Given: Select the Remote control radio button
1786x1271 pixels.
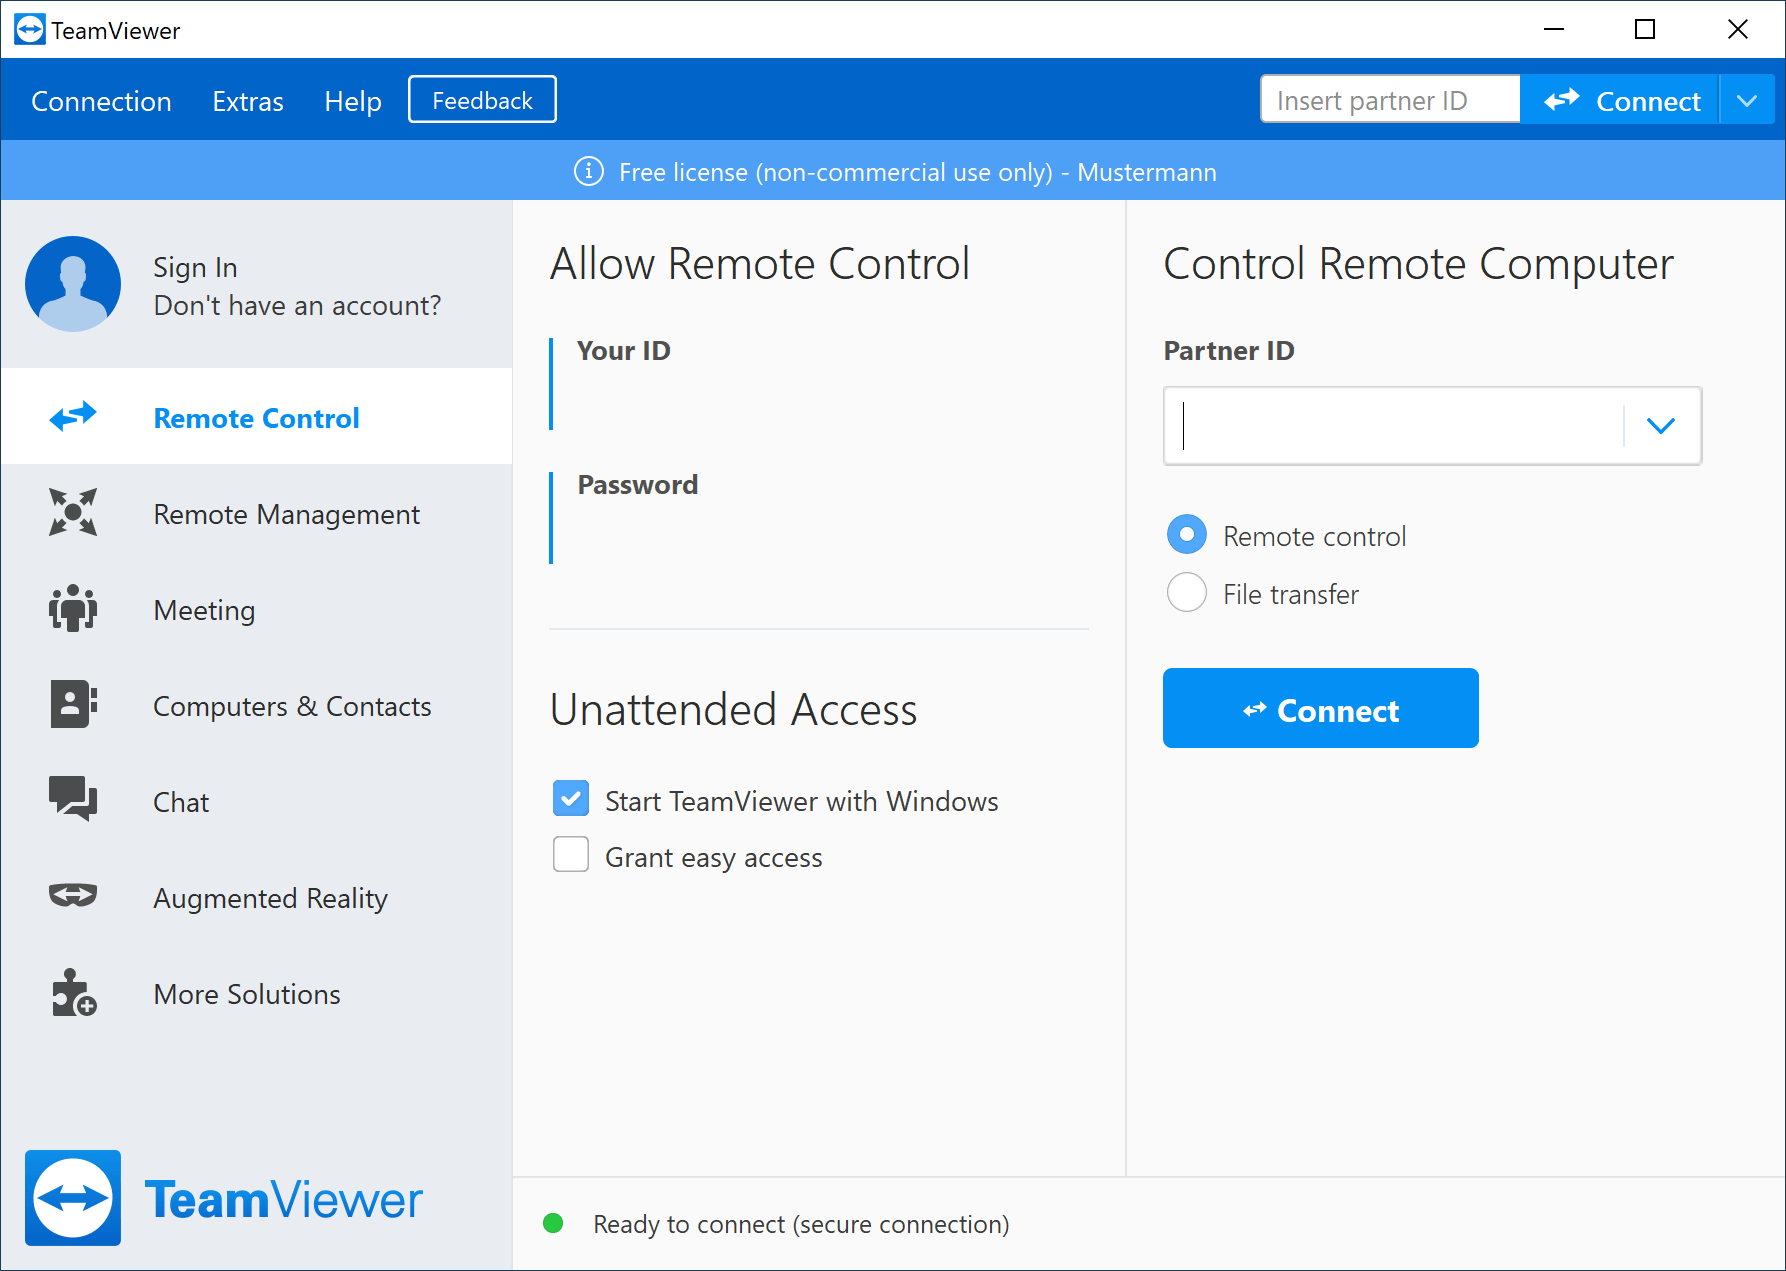Looking at the screenshot, I should pos(1187,535).
